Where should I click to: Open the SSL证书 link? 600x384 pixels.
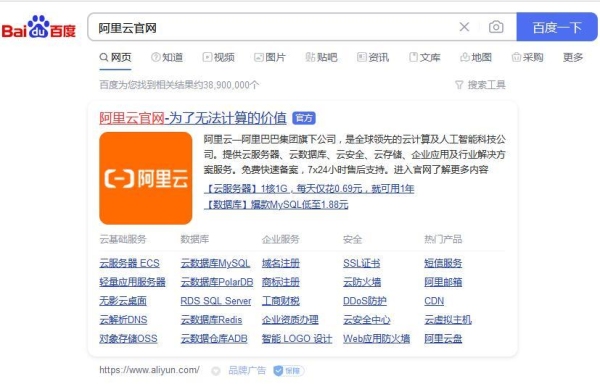[x=362, y=263]
